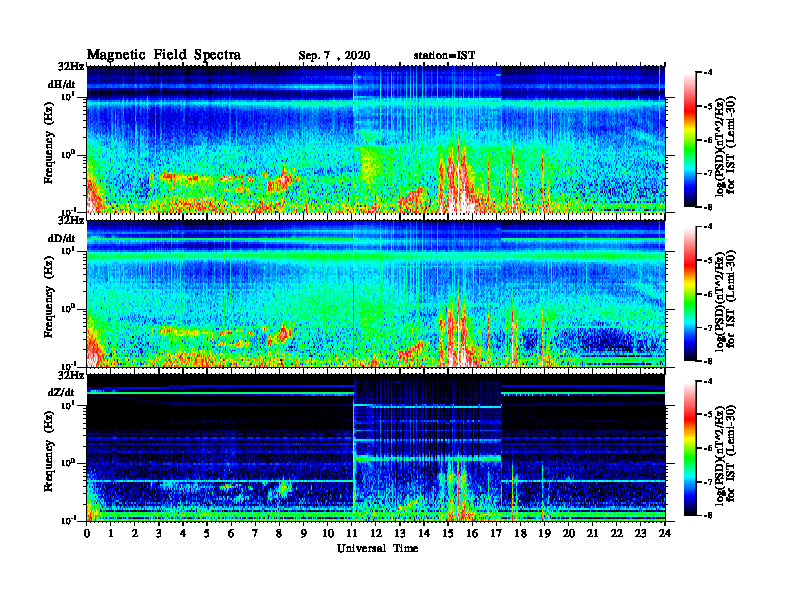Click the "station=IST" label
The image size is (792, 612).
[444, 56]
